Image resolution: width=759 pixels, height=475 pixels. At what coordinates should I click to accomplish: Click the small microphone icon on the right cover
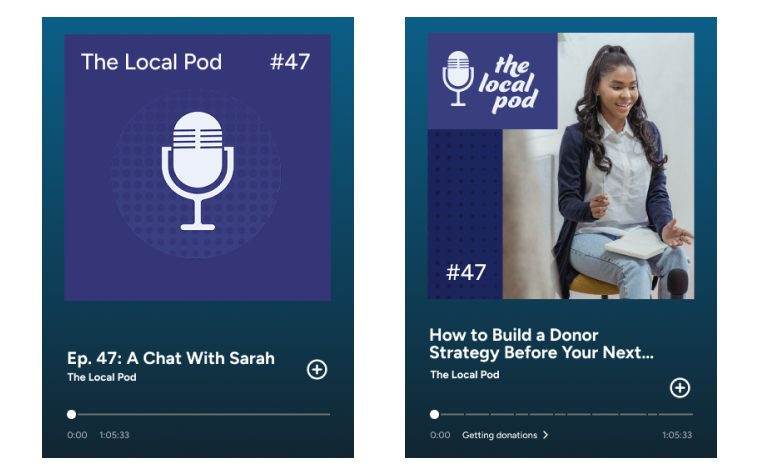point(458,78)
